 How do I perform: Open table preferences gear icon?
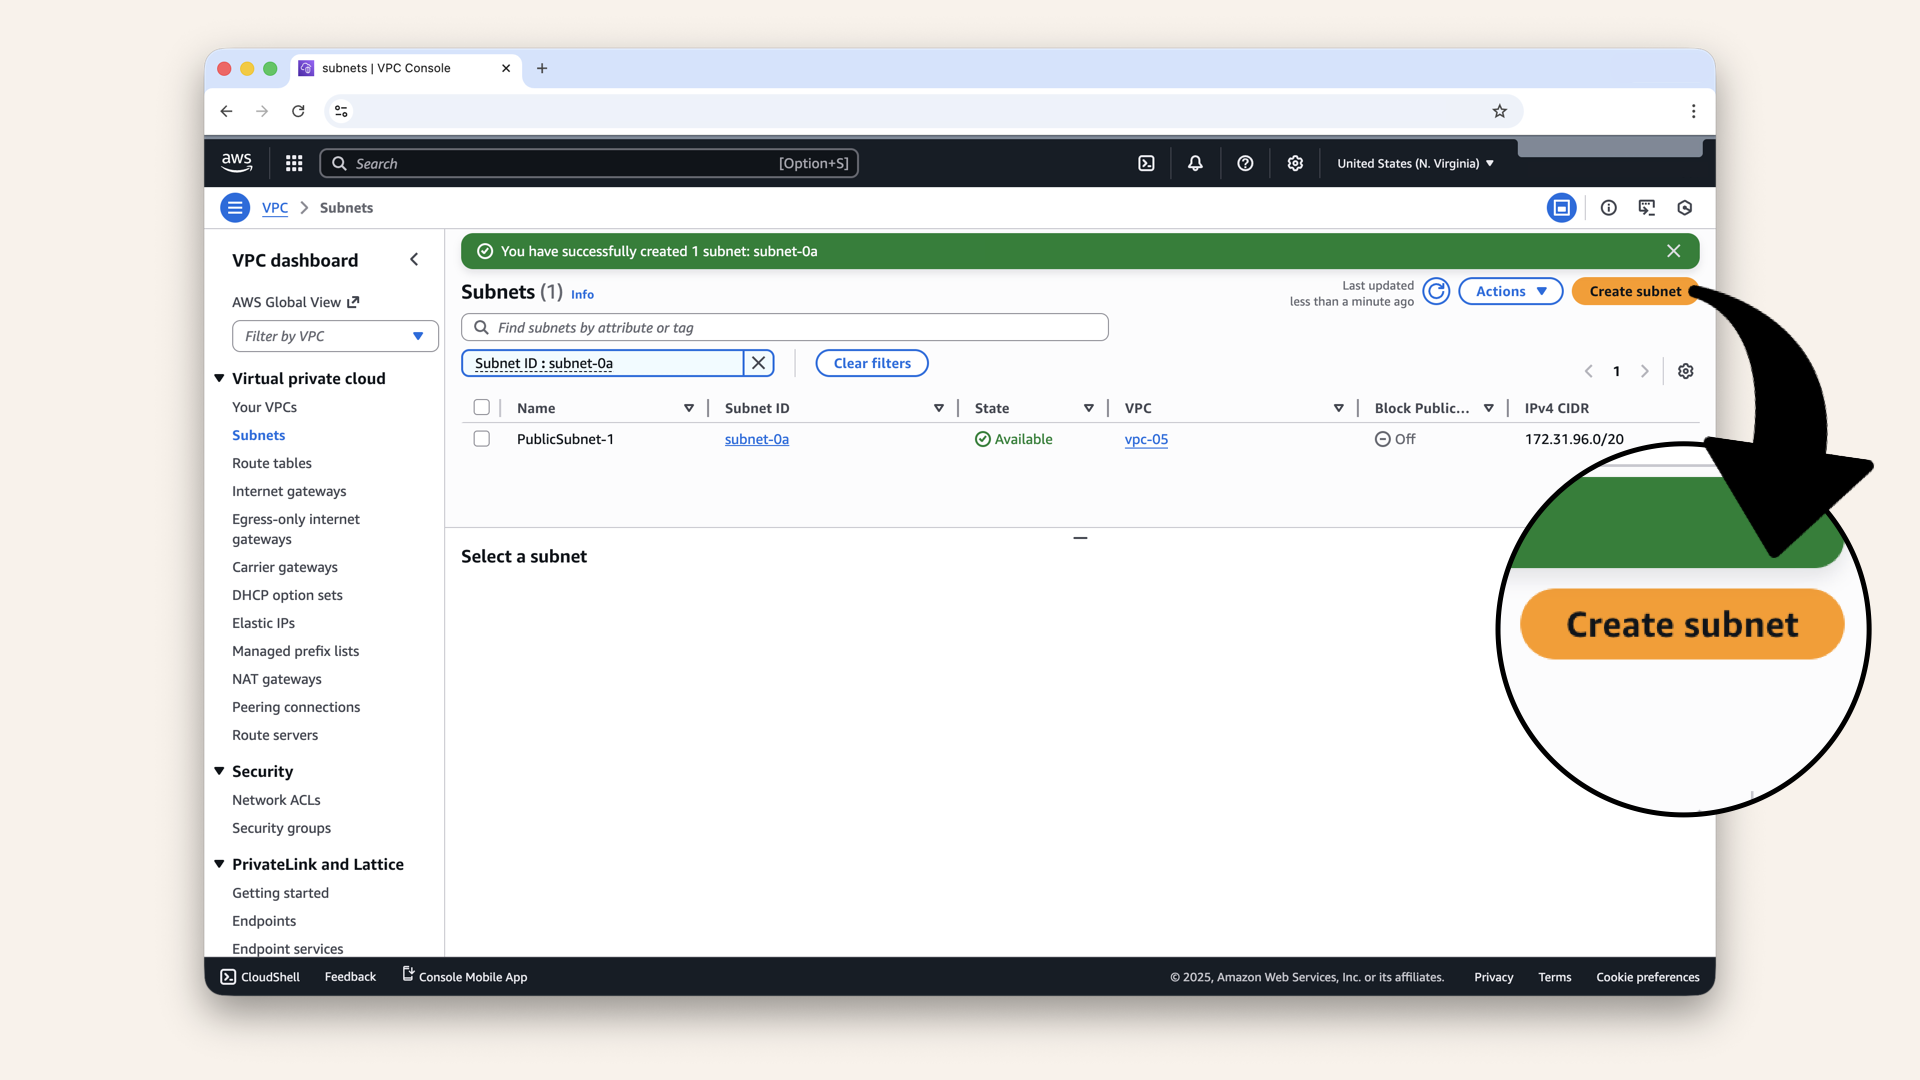[1685, 371]
